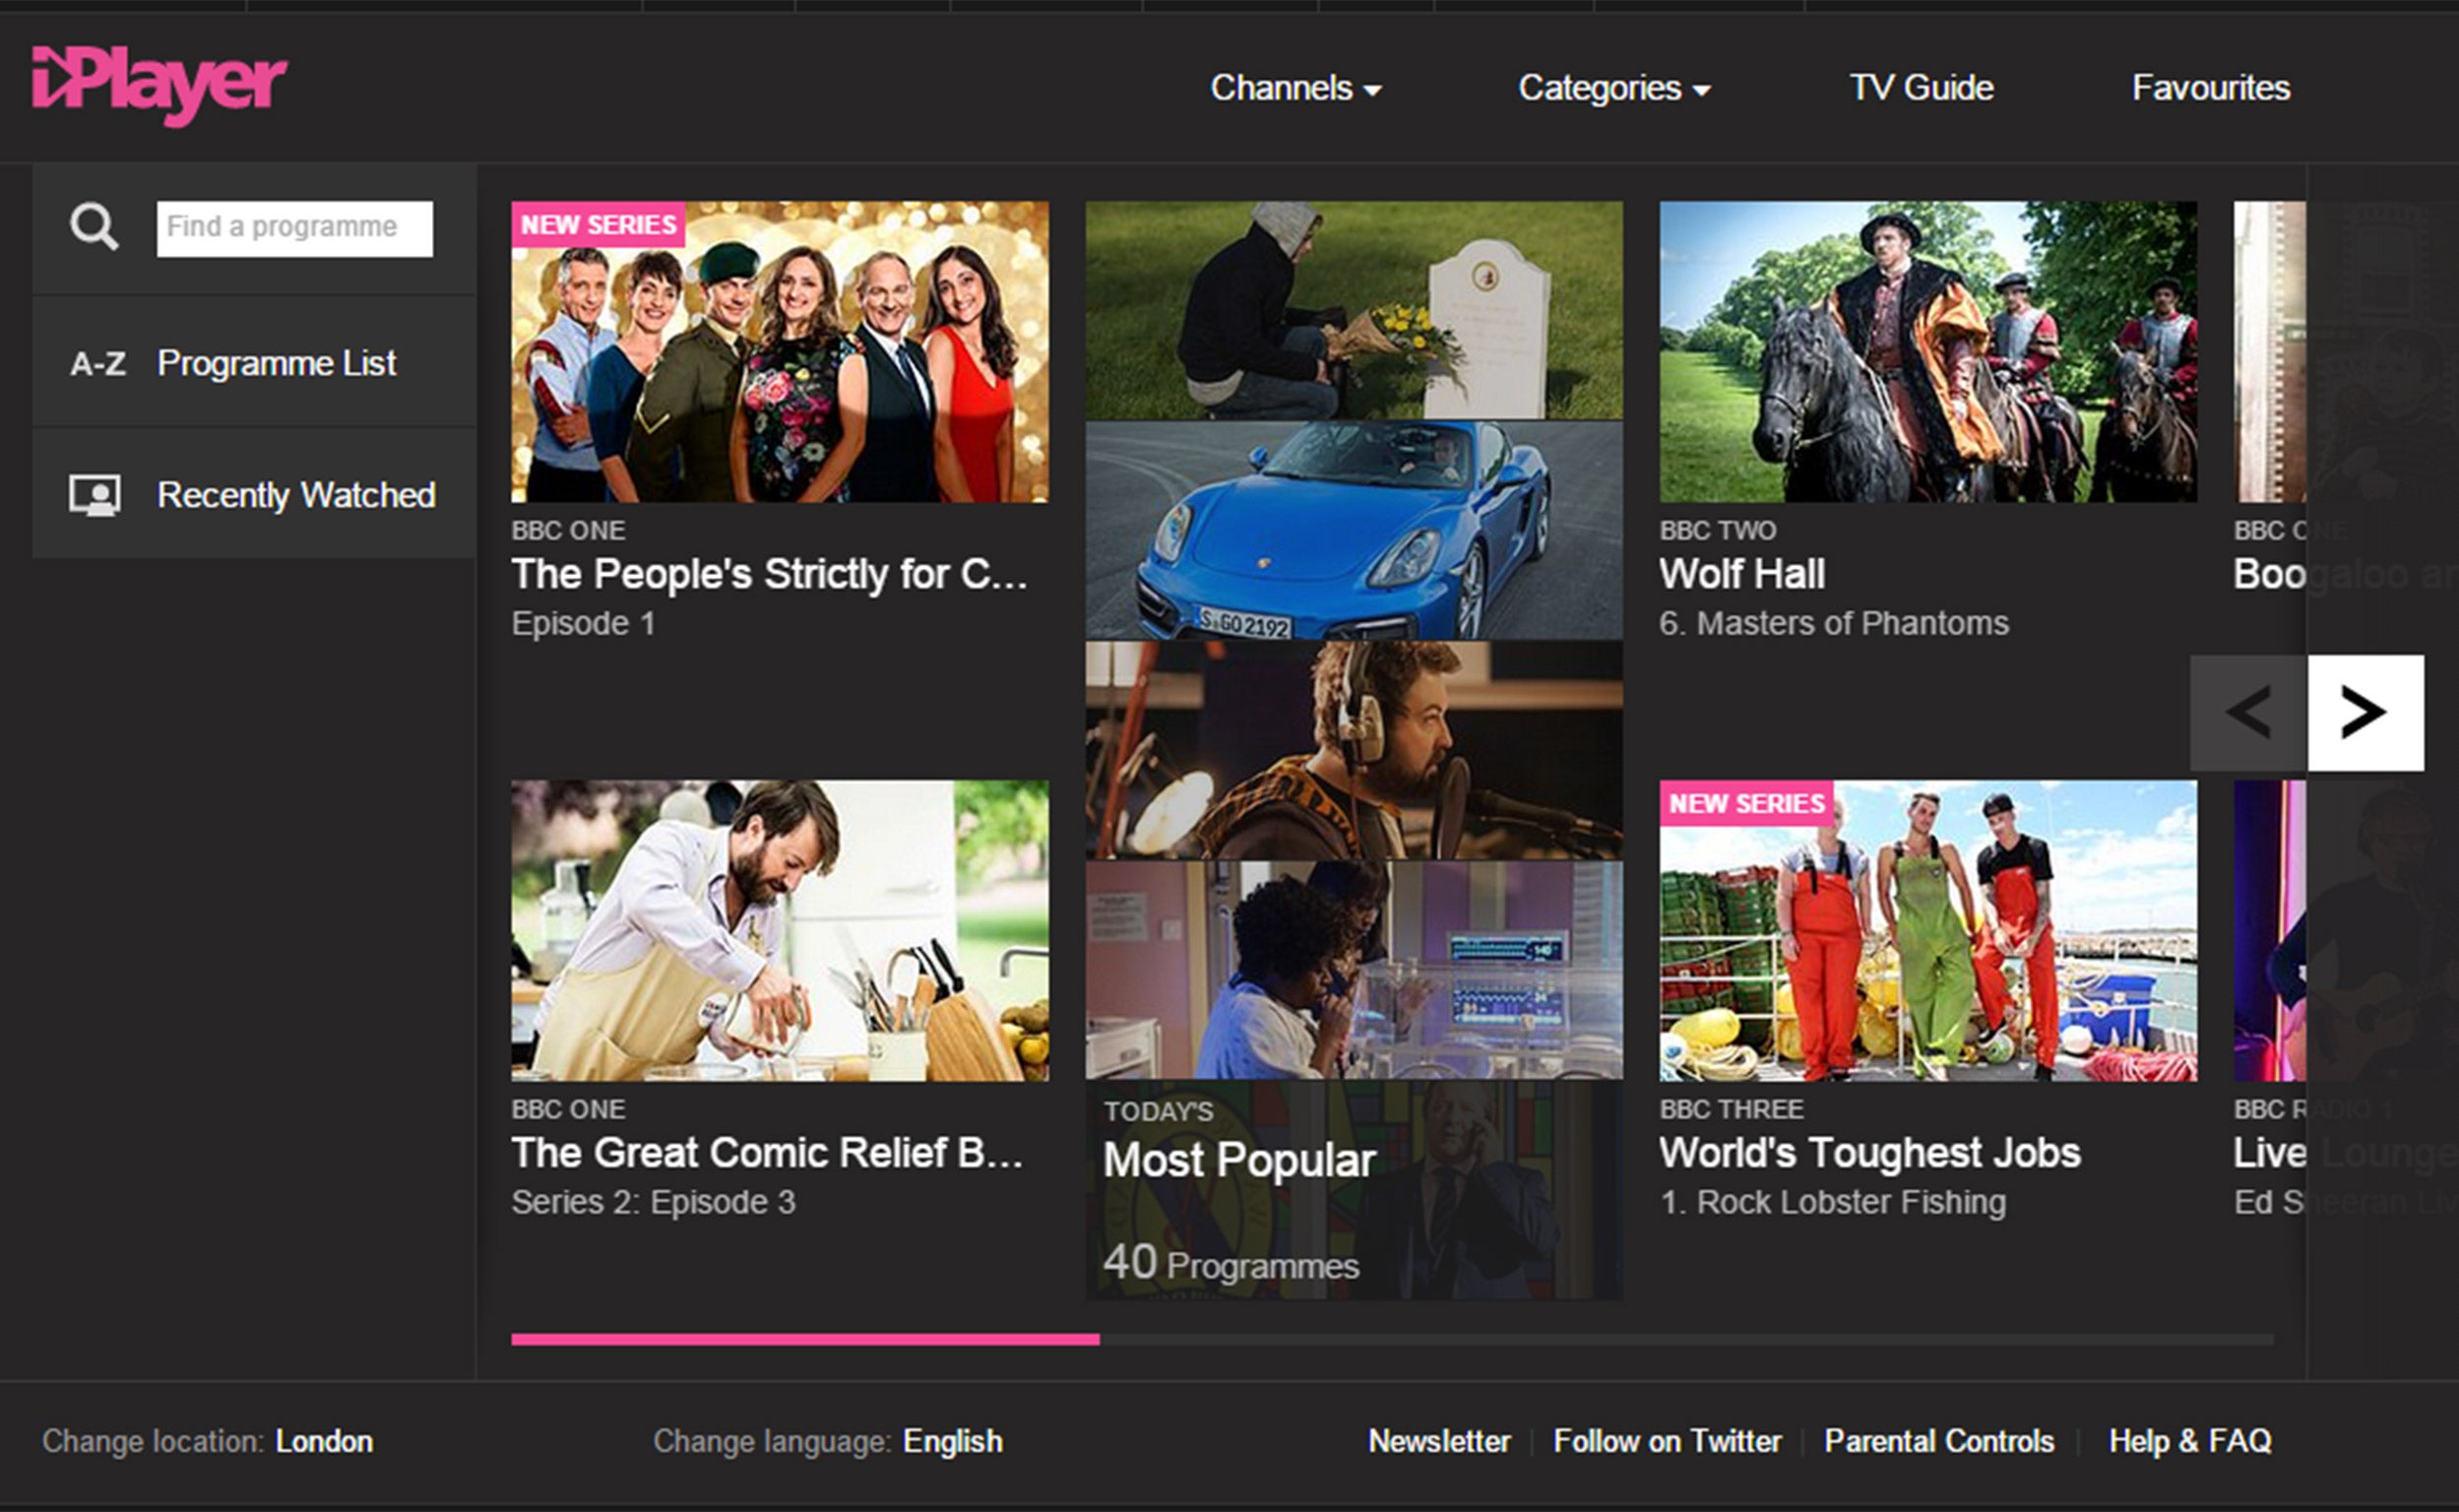Click the Find a programme search field
The image size is (2459, 1512).
[x=289, y=223]
